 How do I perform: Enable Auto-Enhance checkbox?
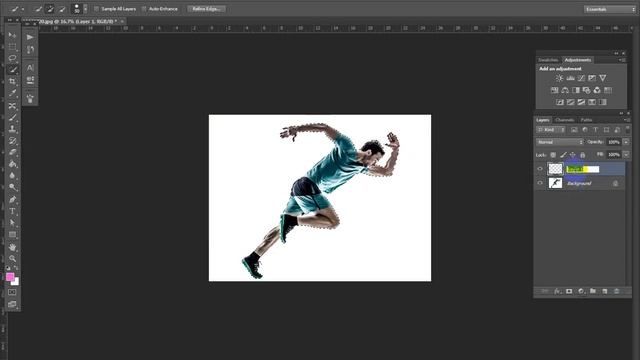pos(144,9)
